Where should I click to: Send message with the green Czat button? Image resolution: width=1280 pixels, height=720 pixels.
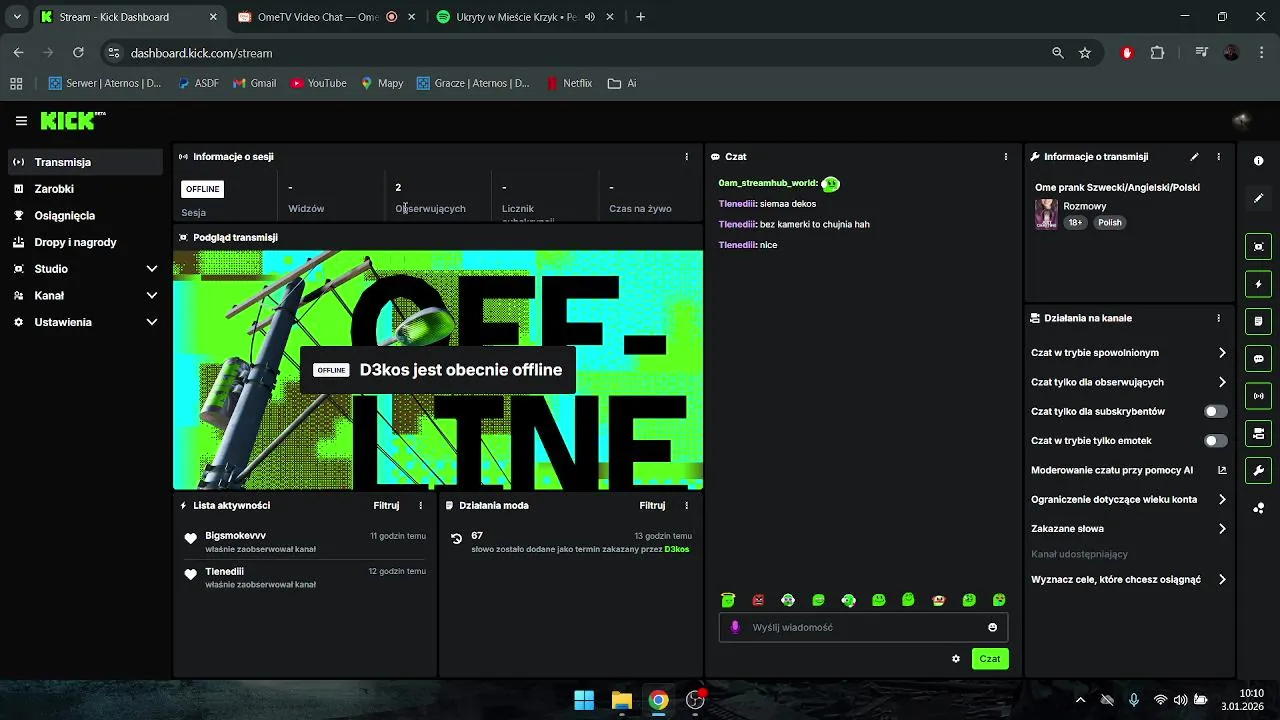click(x=990, y=659)
